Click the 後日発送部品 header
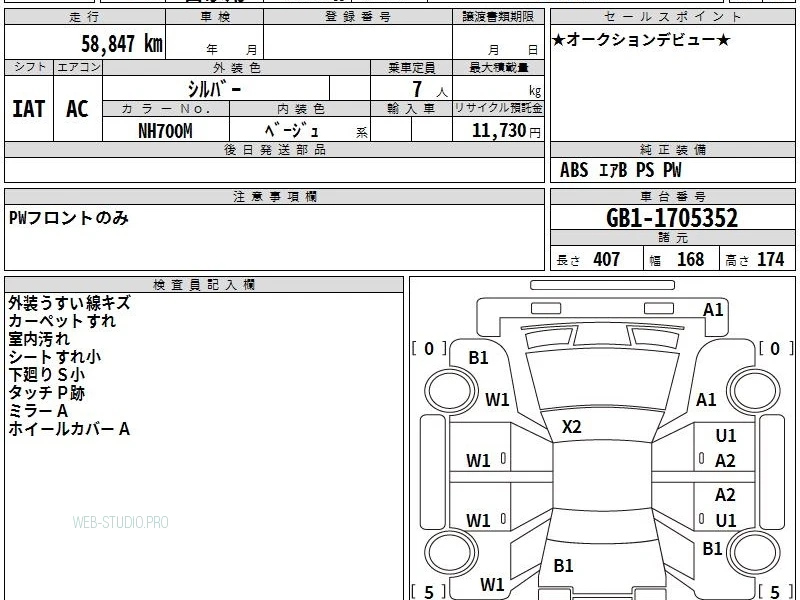Screen dimensions: 800x600 pos(274,150)
